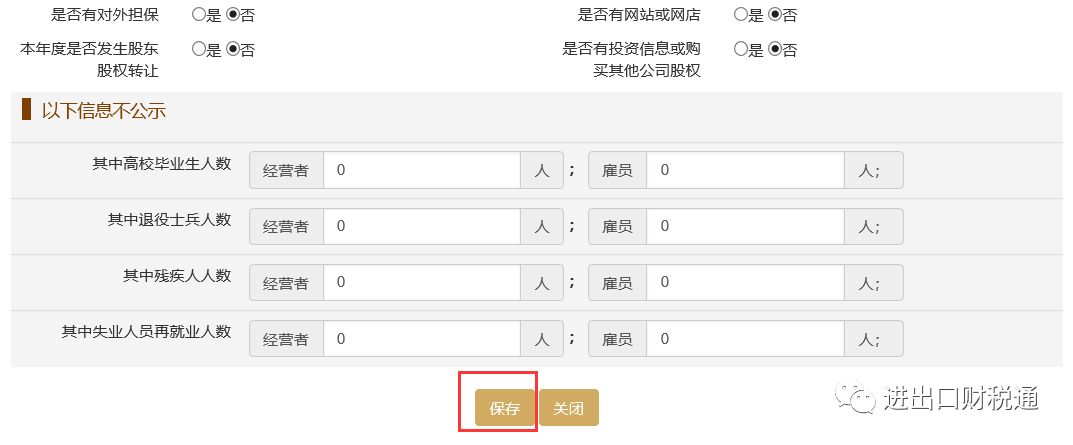Select 否 for 本年度是否发生股东股权转让
This screenshot has width=1073, height=445.
tap(233, 49)
